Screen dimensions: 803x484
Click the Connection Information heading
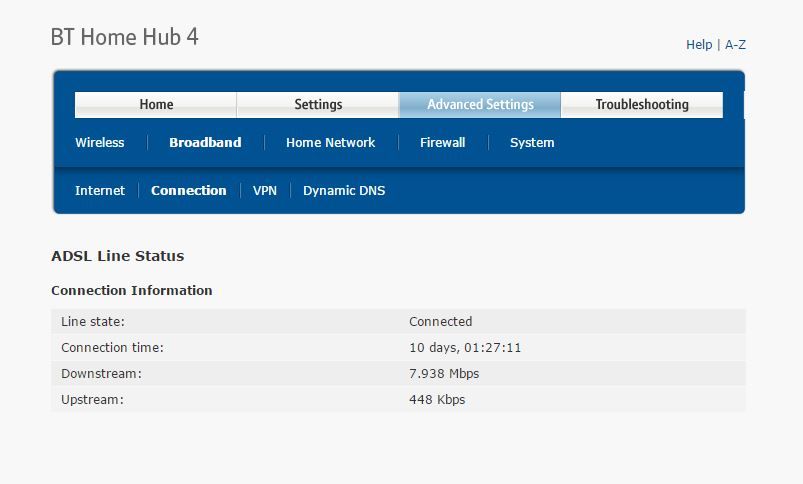coord(132,290)
